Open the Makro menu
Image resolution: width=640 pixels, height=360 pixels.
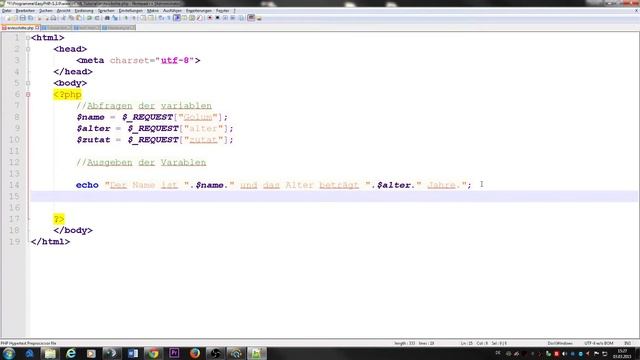(153, 11)
